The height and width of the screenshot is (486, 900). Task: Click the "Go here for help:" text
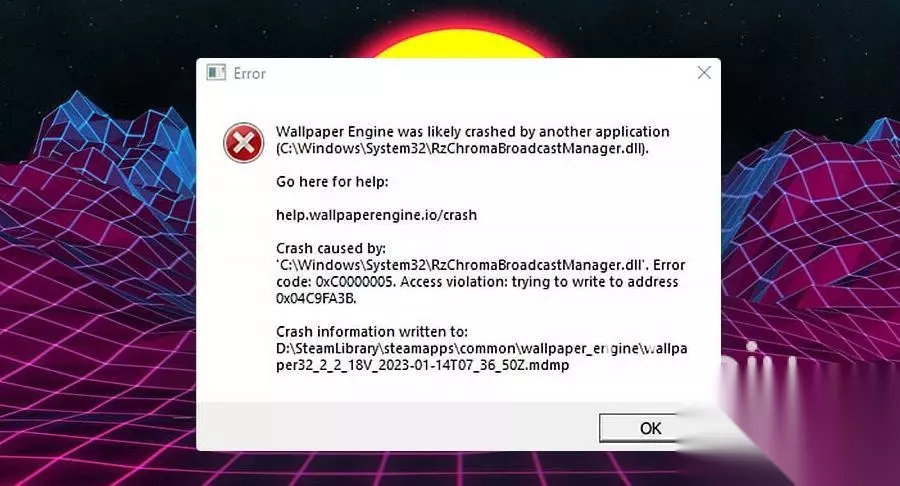tap(332, 182)
